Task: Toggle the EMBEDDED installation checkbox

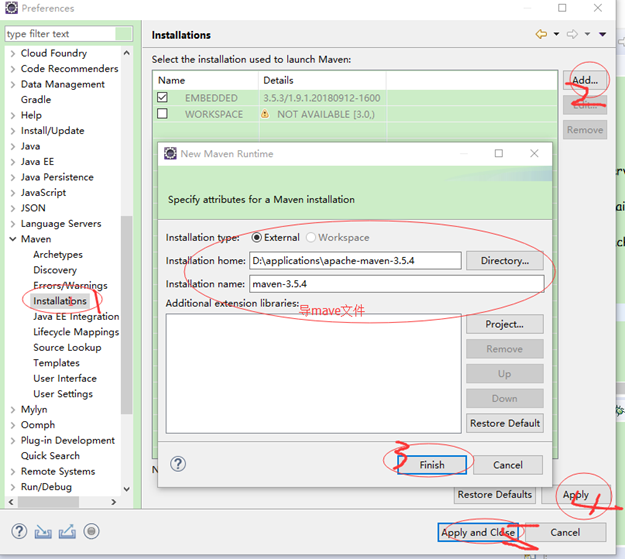Action: click(162, 97)
